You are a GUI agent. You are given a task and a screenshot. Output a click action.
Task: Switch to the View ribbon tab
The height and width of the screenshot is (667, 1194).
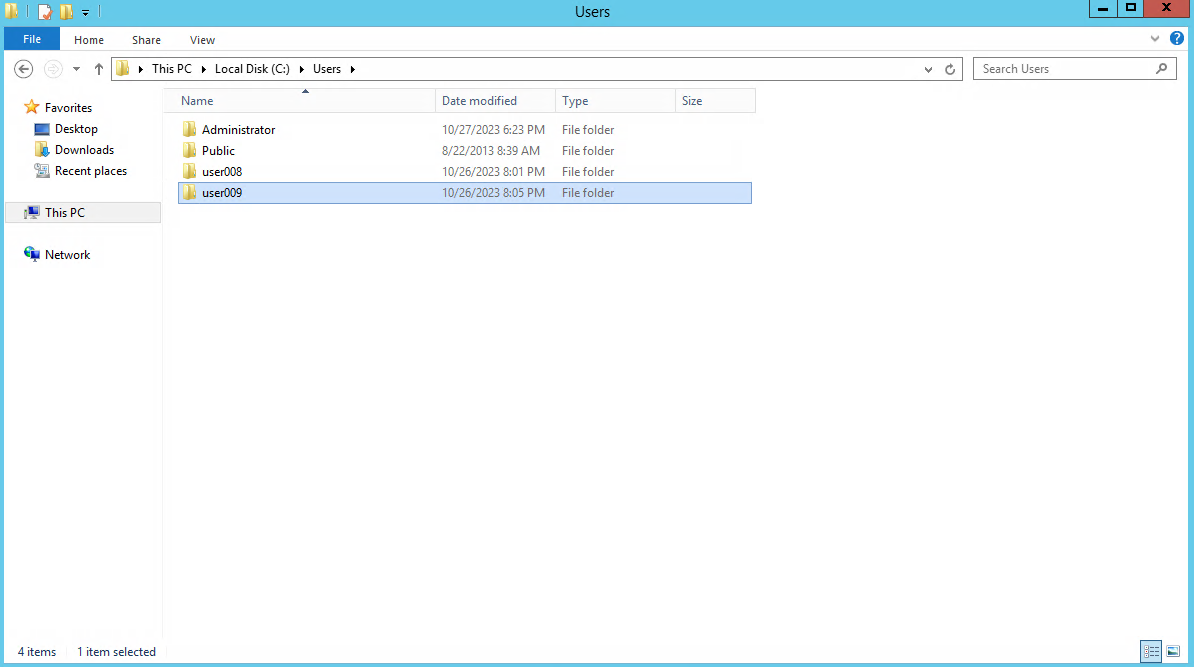coord(203,40)
